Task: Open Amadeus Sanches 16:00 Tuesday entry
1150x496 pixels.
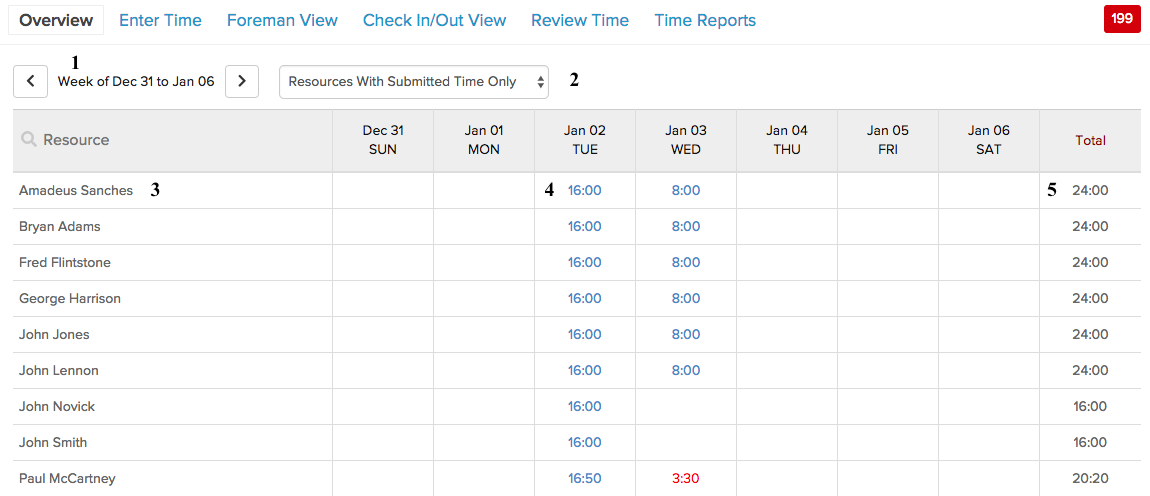Action: [585, 191]
